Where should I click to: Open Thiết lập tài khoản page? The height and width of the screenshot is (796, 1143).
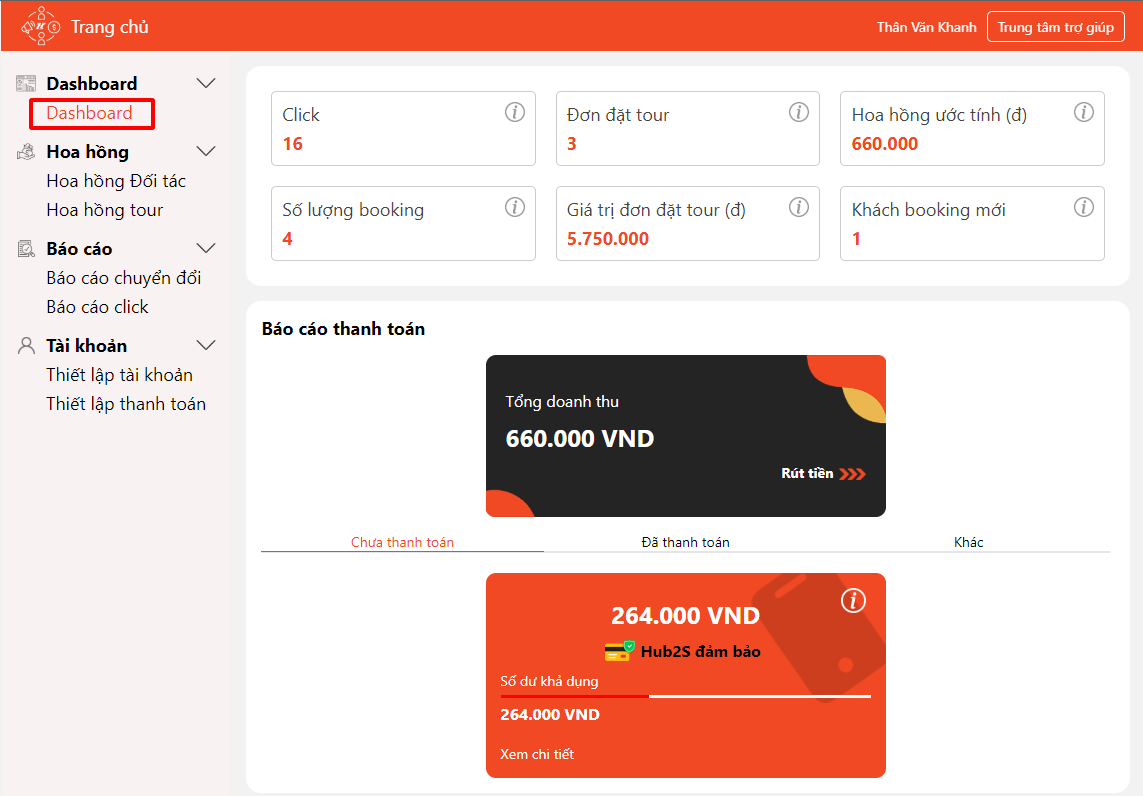120,375
